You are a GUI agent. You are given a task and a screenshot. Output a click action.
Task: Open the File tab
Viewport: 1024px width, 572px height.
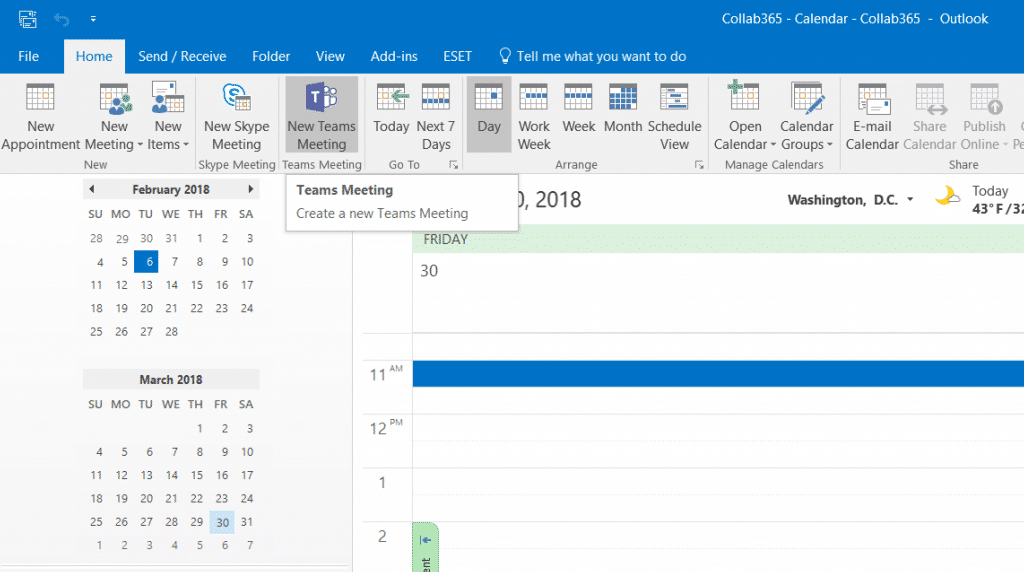click(x=28, y=56)
